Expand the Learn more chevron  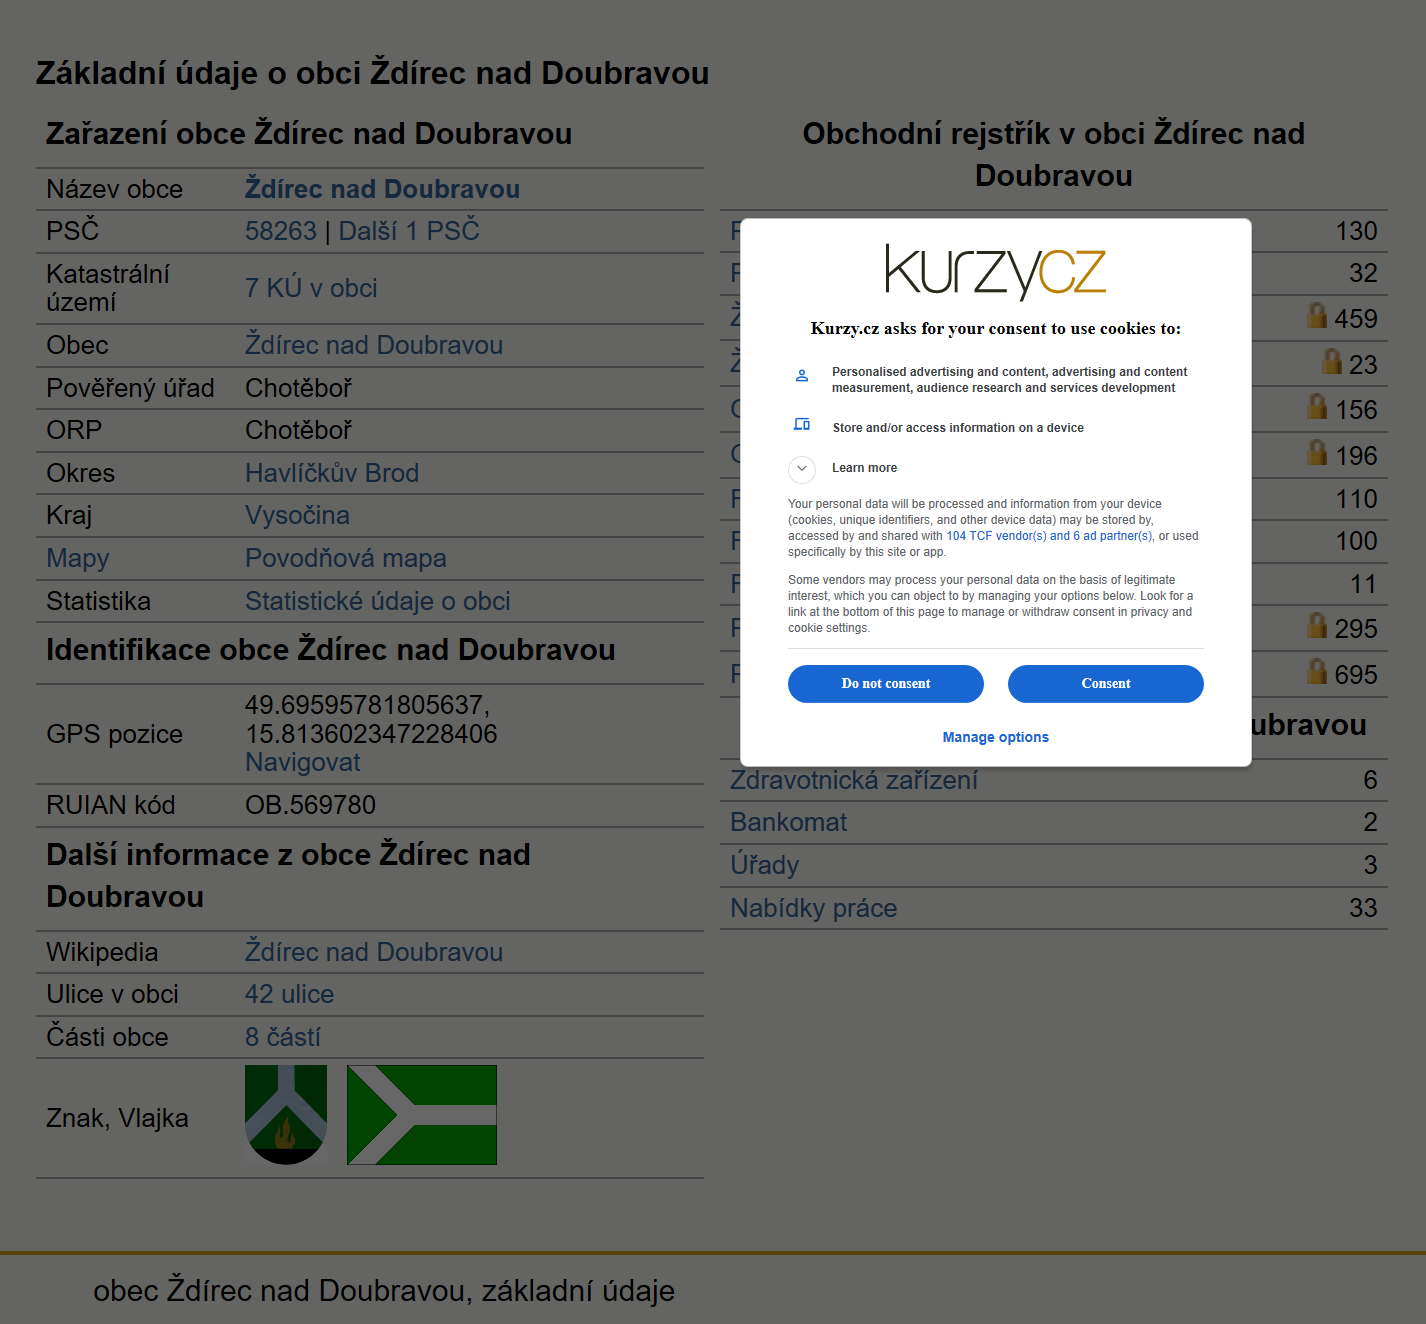coord(802,468)
